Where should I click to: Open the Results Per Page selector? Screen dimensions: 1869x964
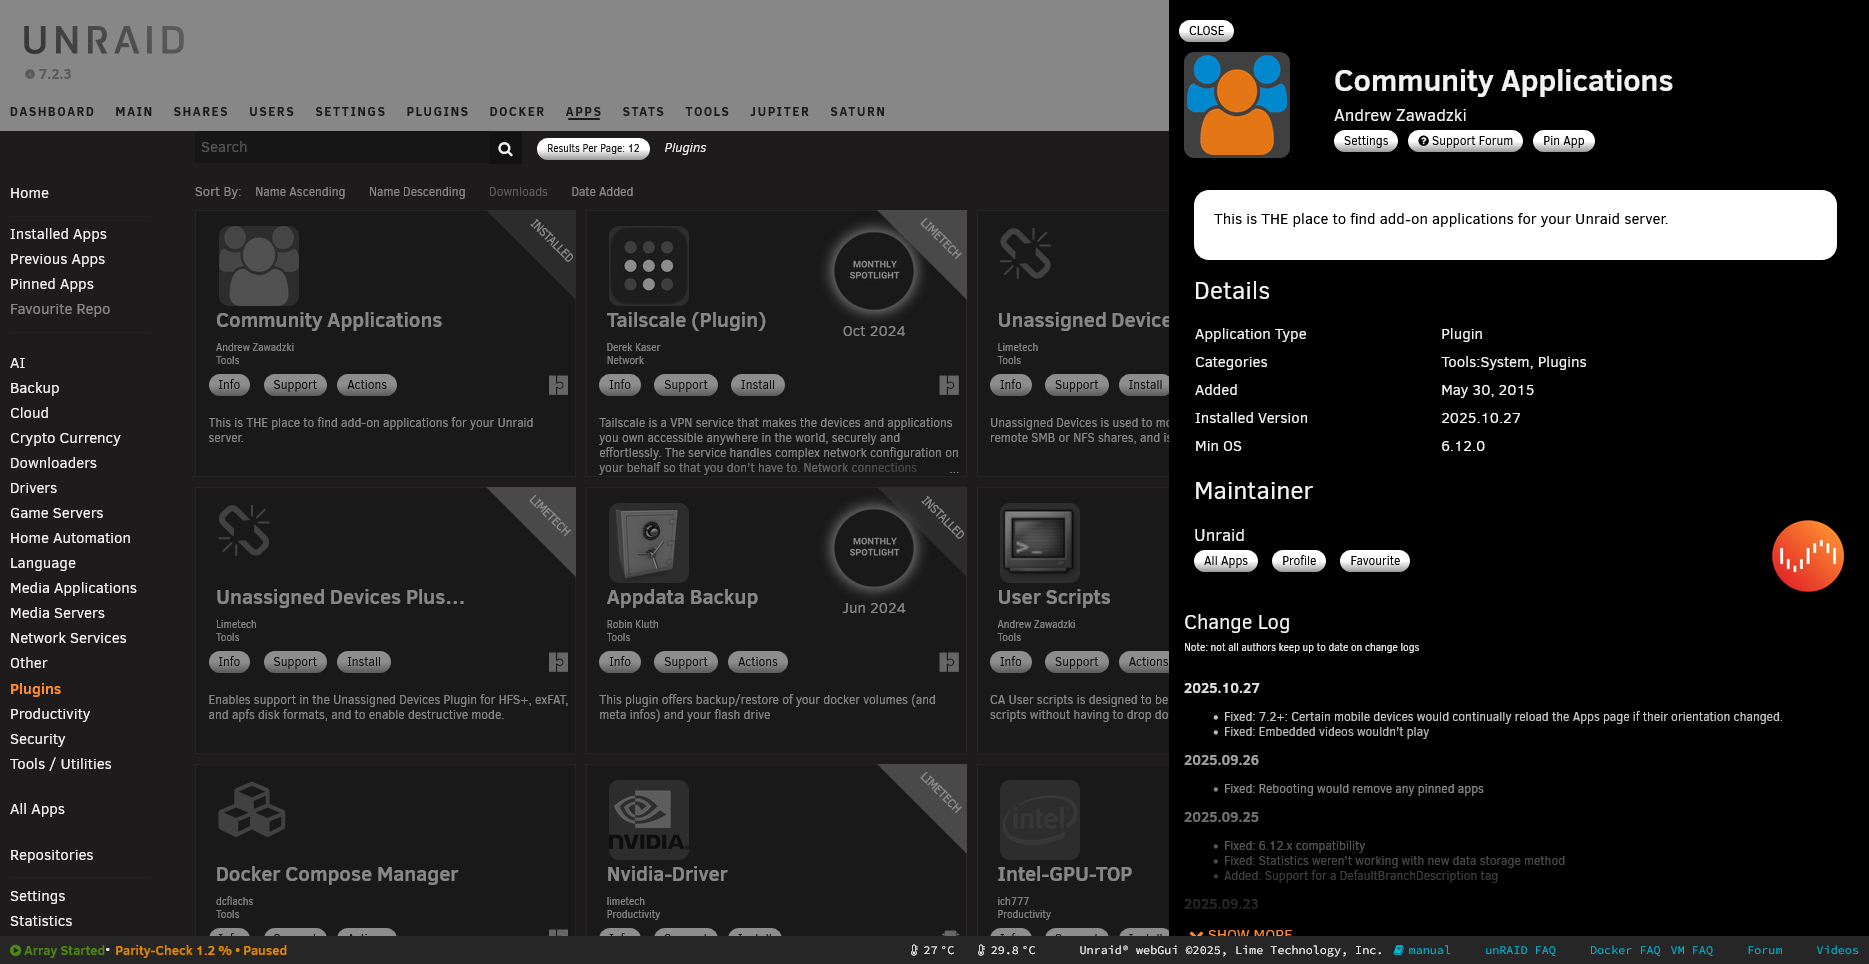[x=592, y=148]
